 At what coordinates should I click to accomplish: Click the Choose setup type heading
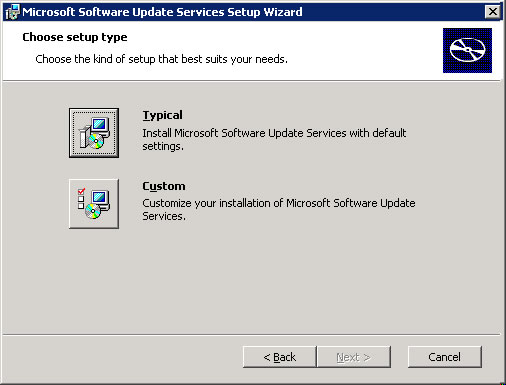point(75,37)
